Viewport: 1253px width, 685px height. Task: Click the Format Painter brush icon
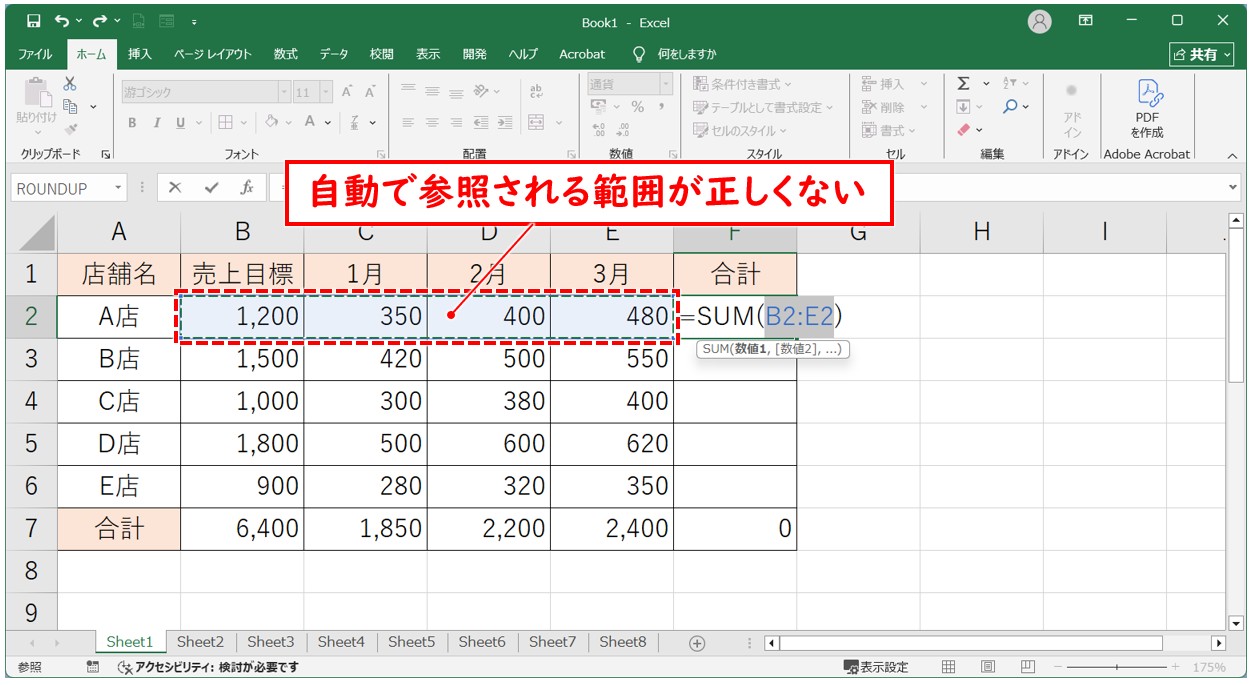[x=70, y=129]
